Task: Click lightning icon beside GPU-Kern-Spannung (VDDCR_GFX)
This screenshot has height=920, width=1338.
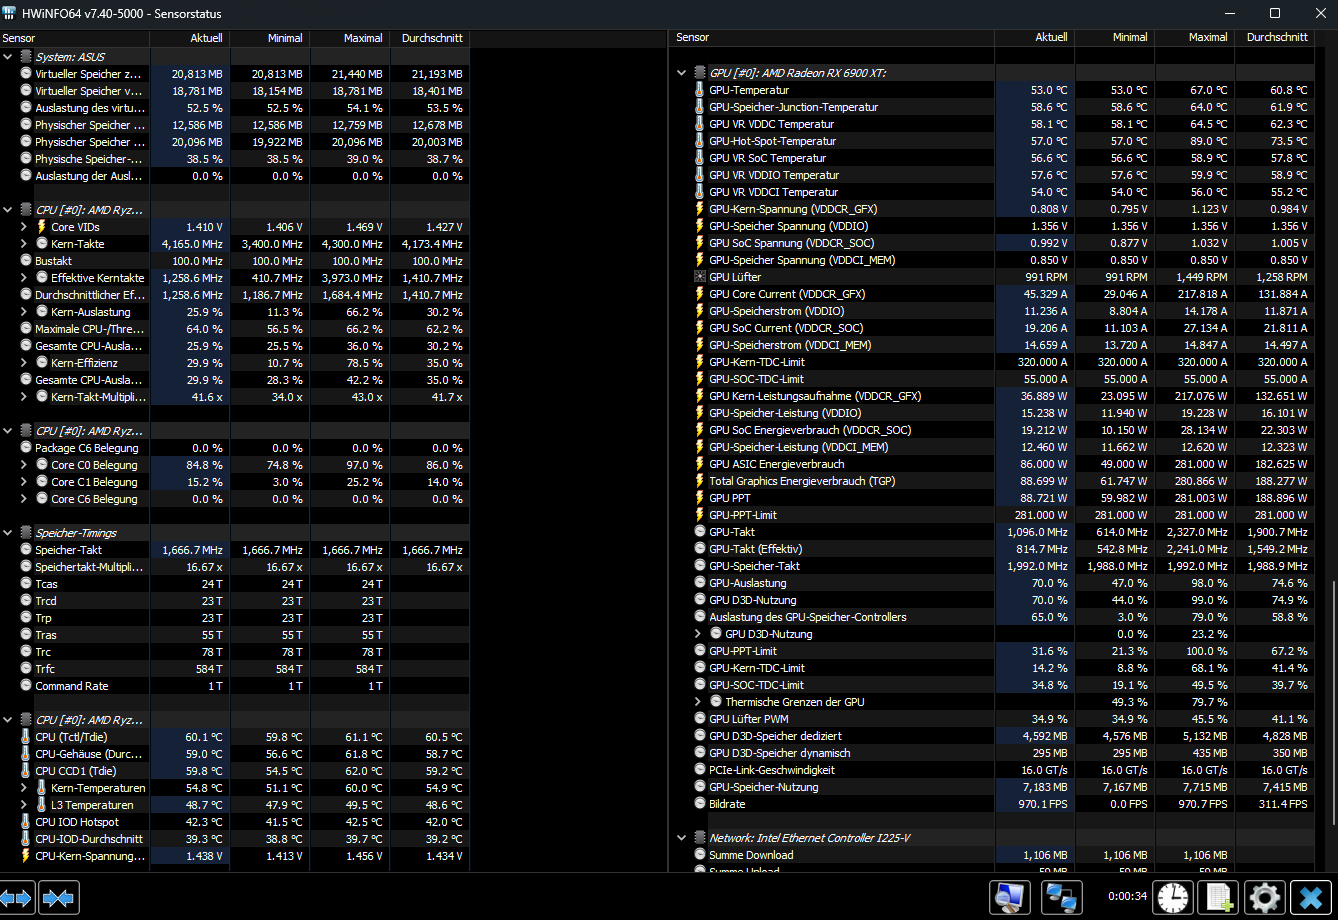Action: coord(700,209)
